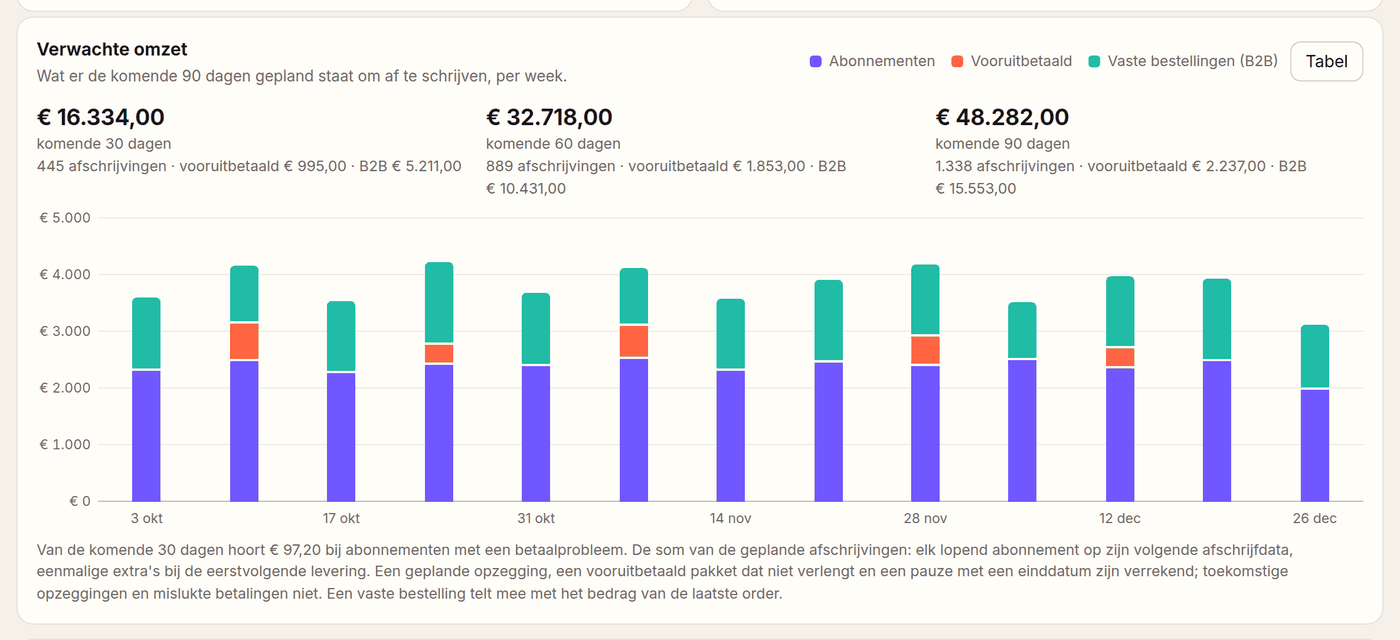The width and height of the screenshot is (1400, 640).
Task: Click the '14 nov' x-axis label
Action: tap(731, 518)
